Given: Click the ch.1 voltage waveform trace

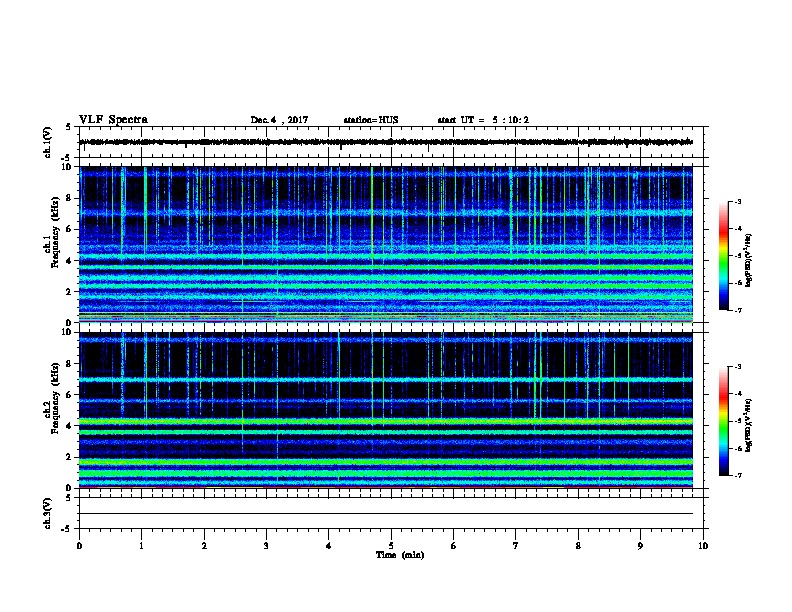Looking at the screenshot, I should click(x=386, y=142).
